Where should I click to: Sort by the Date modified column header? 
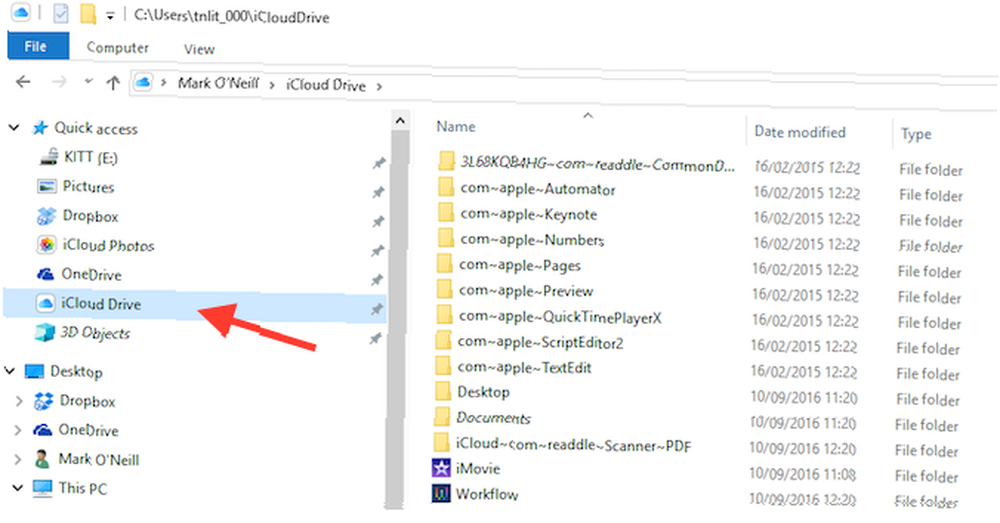point(800,131)
